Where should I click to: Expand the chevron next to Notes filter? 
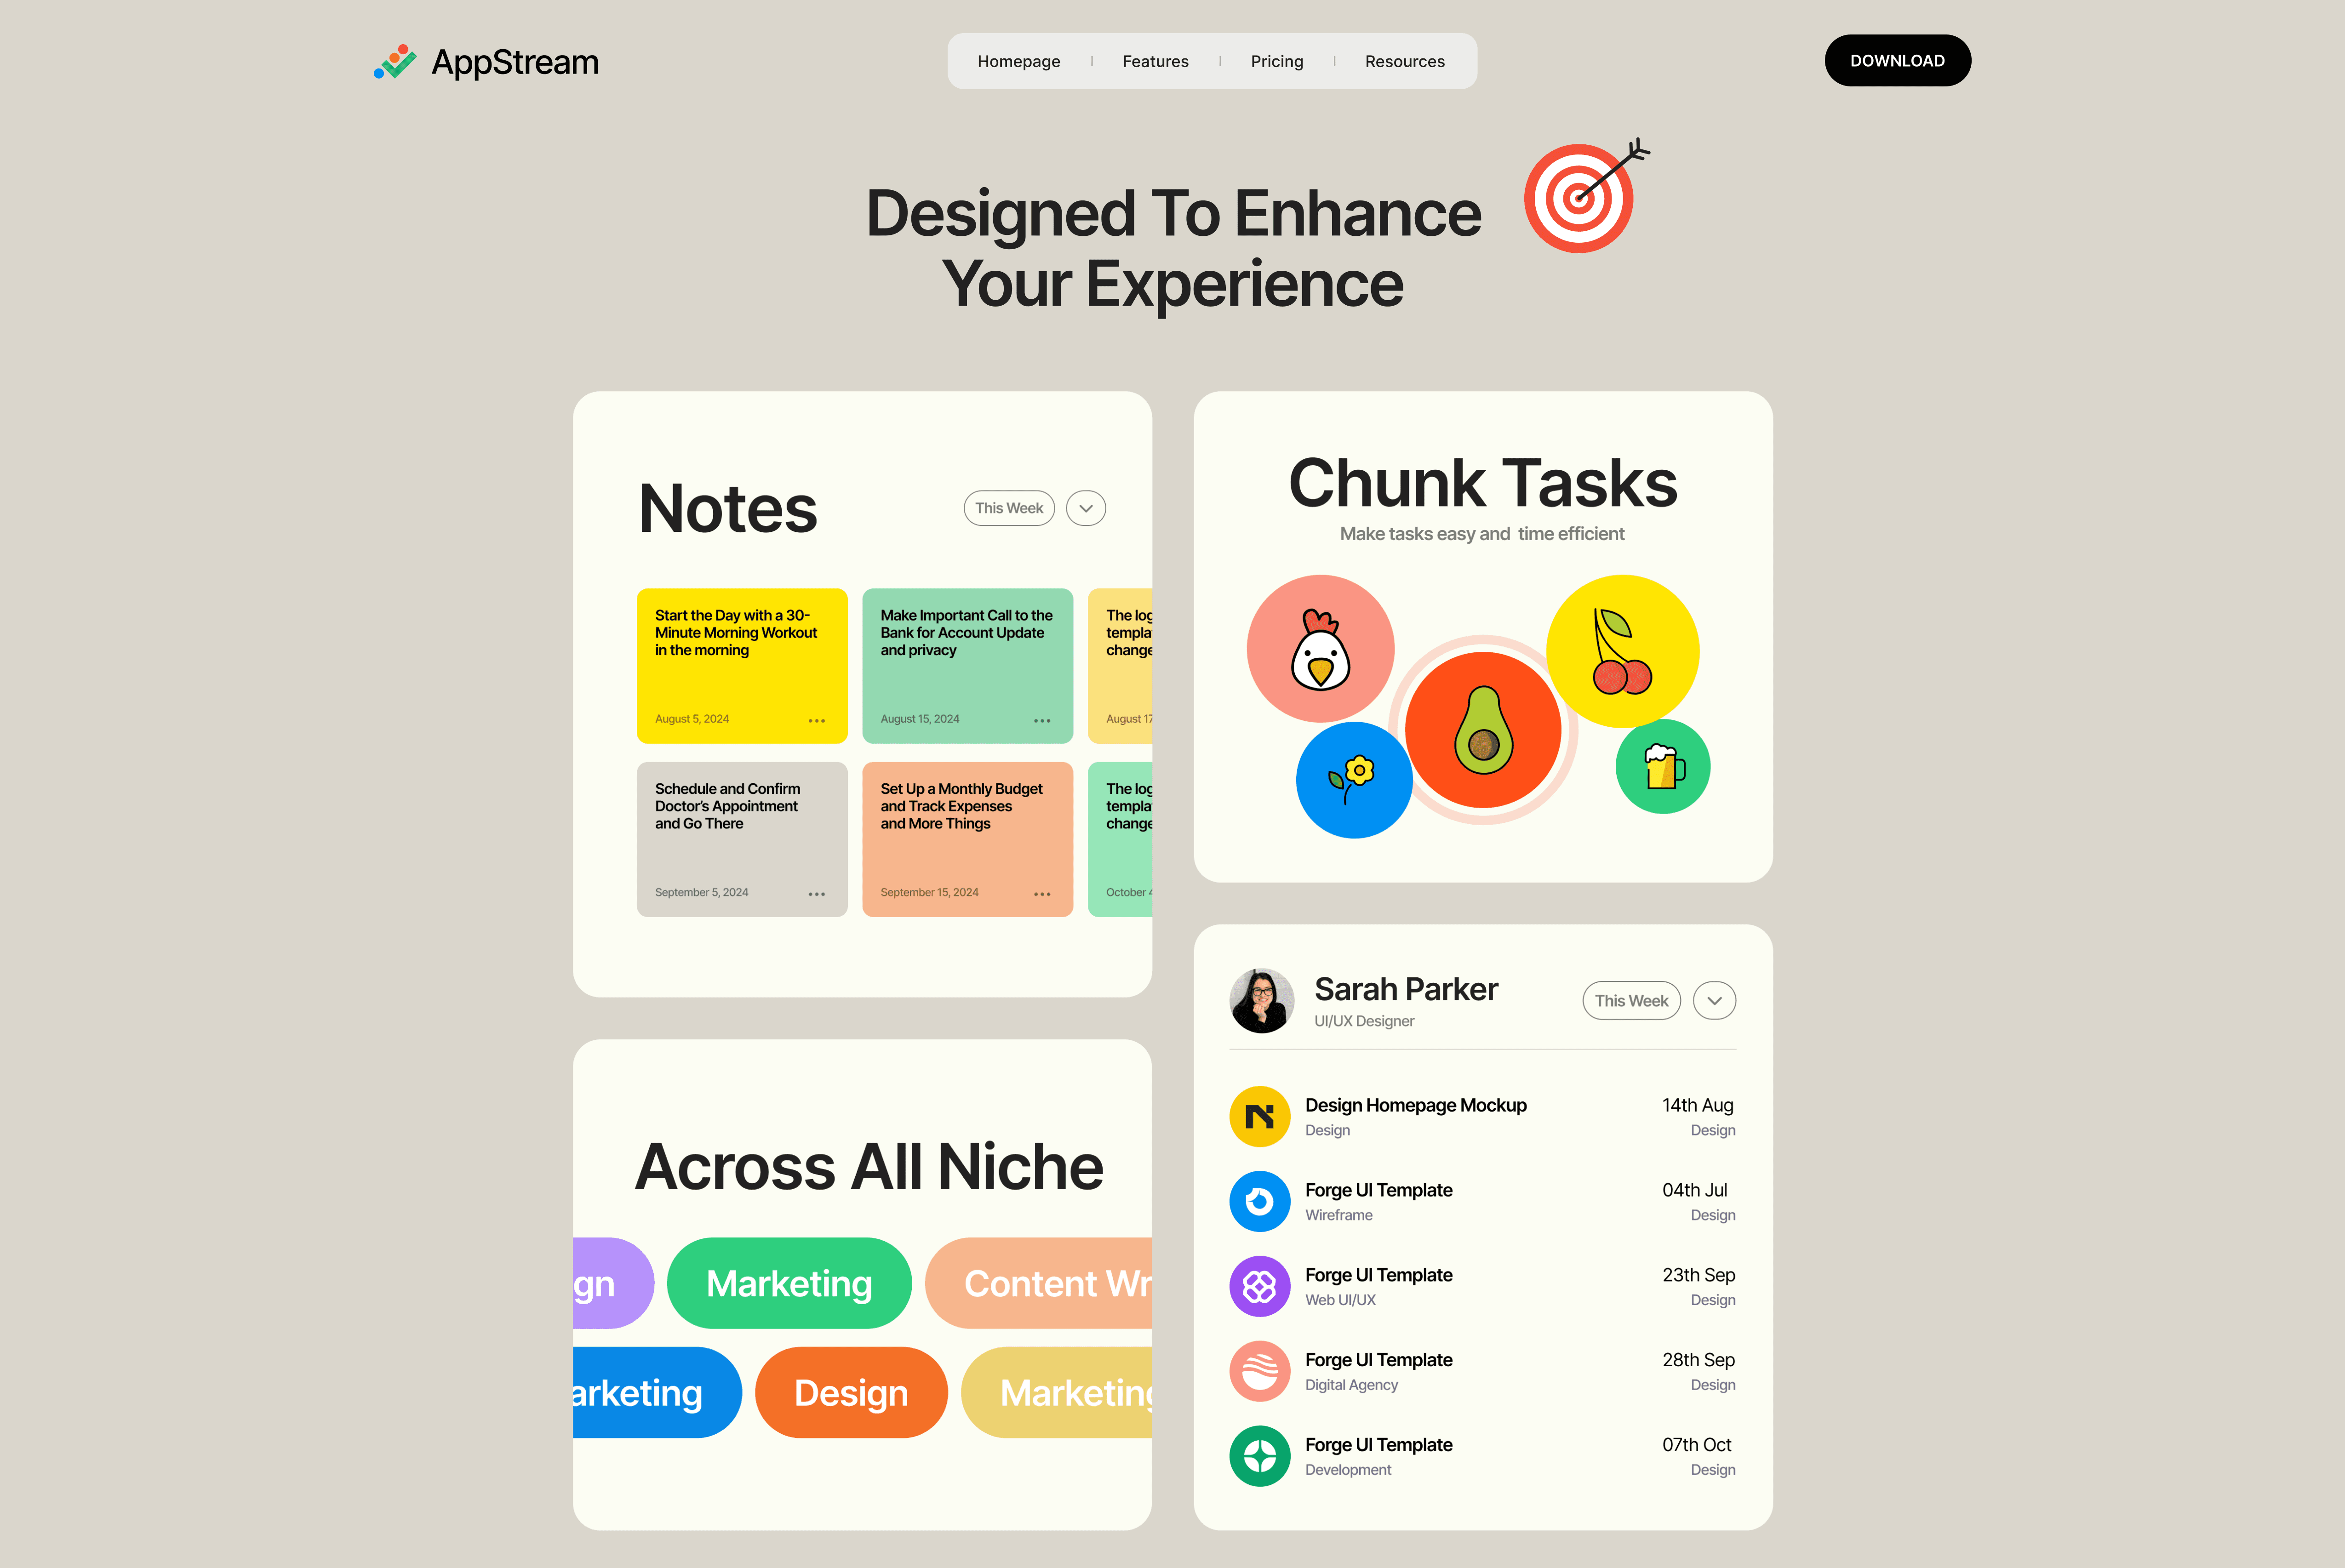click(x=1085, y=508)
